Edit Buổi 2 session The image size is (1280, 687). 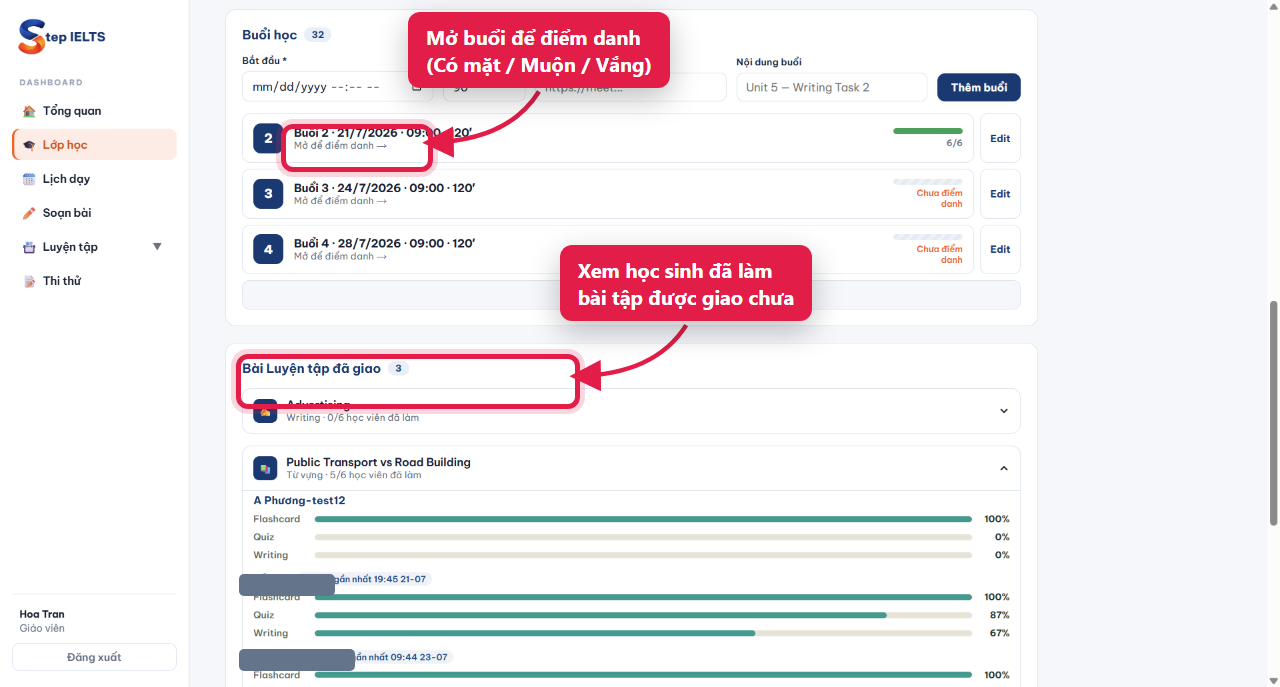(x=1000, y=138)
